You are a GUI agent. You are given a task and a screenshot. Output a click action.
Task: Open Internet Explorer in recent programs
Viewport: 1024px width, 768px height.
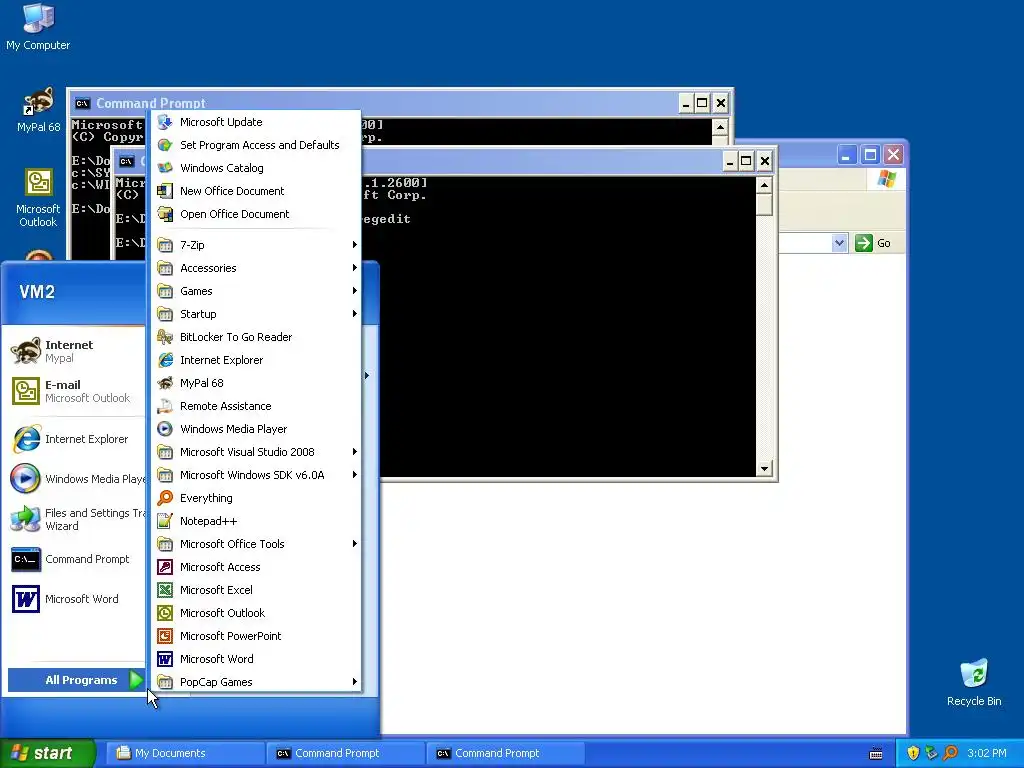click(x=76, y=439)
